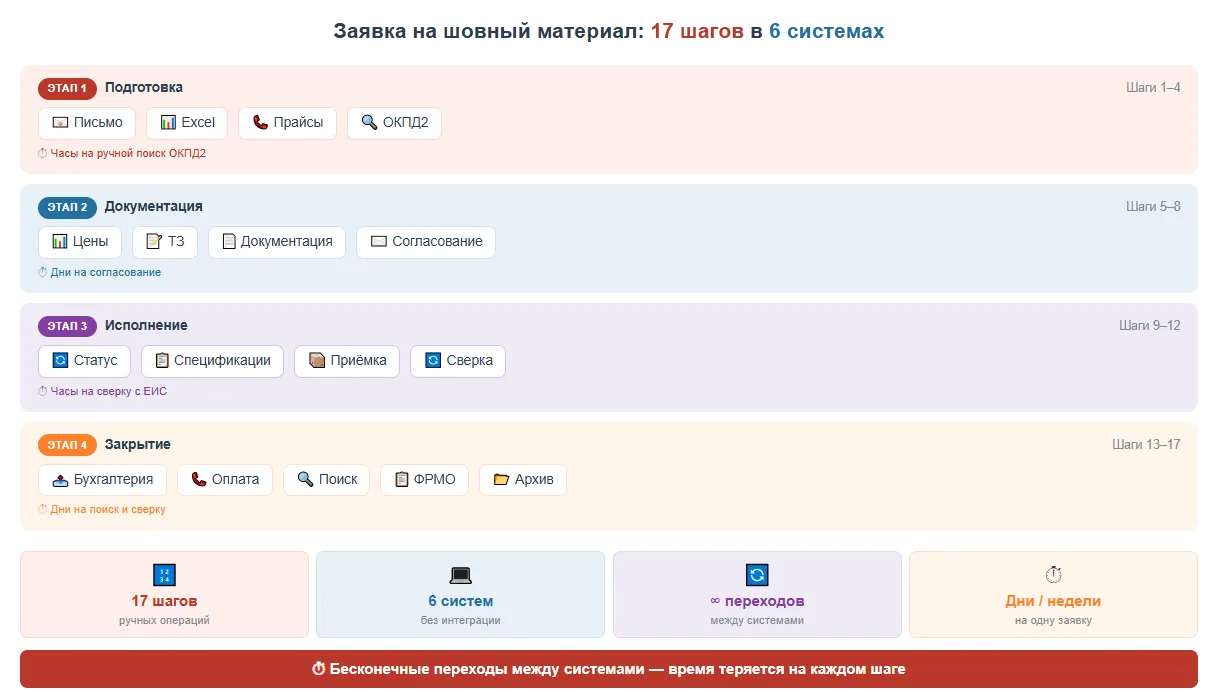Click the laptop icon above 6 систем
The width and height of the screenshot is (1215, 692).
click(x=461, y=575)
